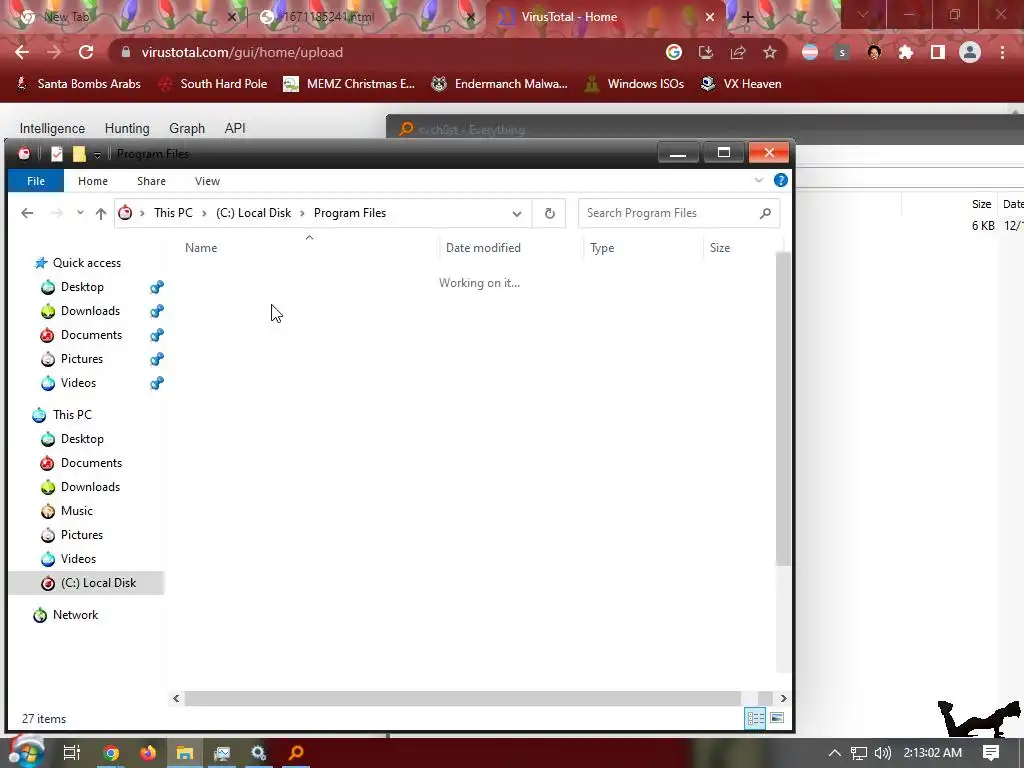Screen dimensions: 1024x768
Task: Click the horizontal scrollbar in Explorer
Action: click(462, 698)
